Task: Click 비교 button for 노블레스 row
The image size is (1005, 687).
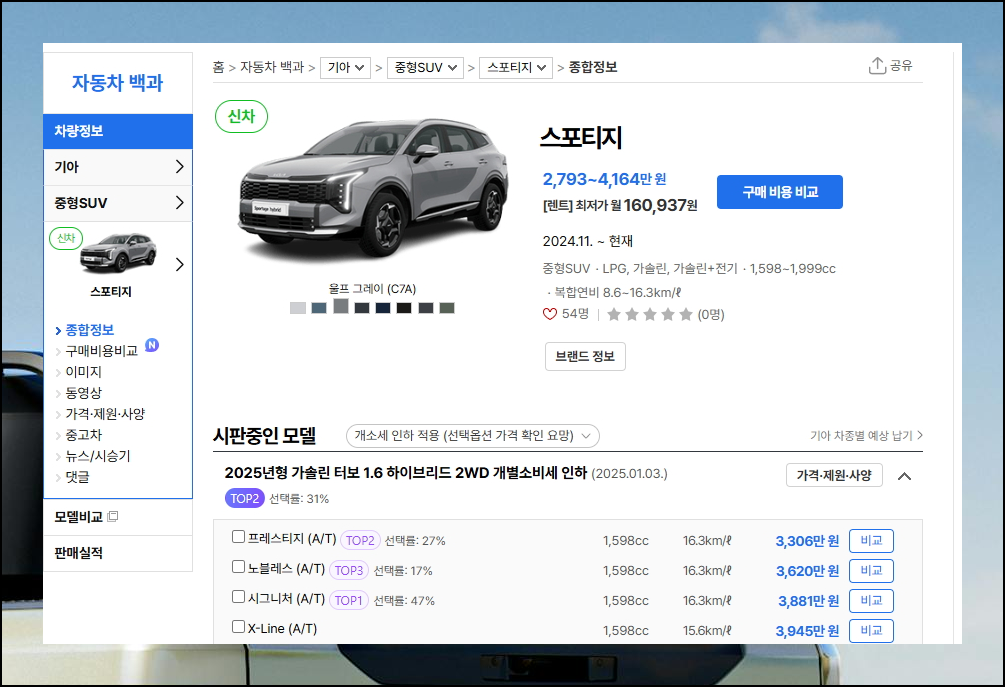Action: pos(871,570)
